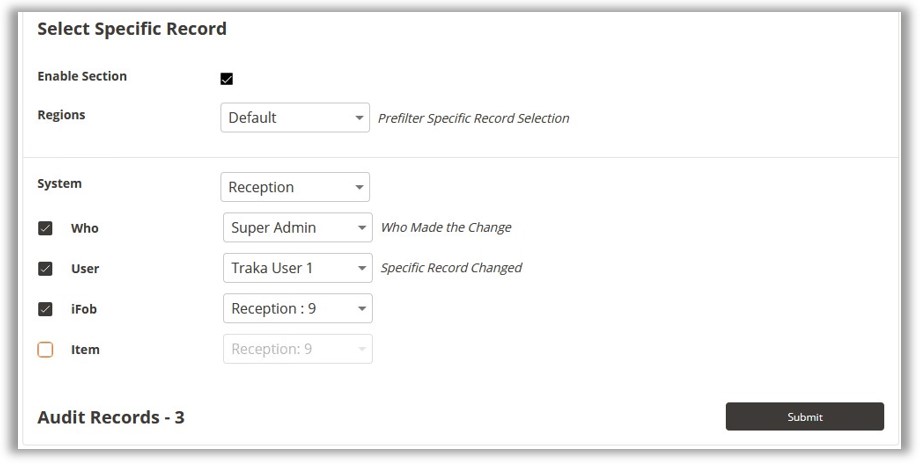Click the iFob dropdown arrow icon
This screenshot has width=923, height=467.
363,309
